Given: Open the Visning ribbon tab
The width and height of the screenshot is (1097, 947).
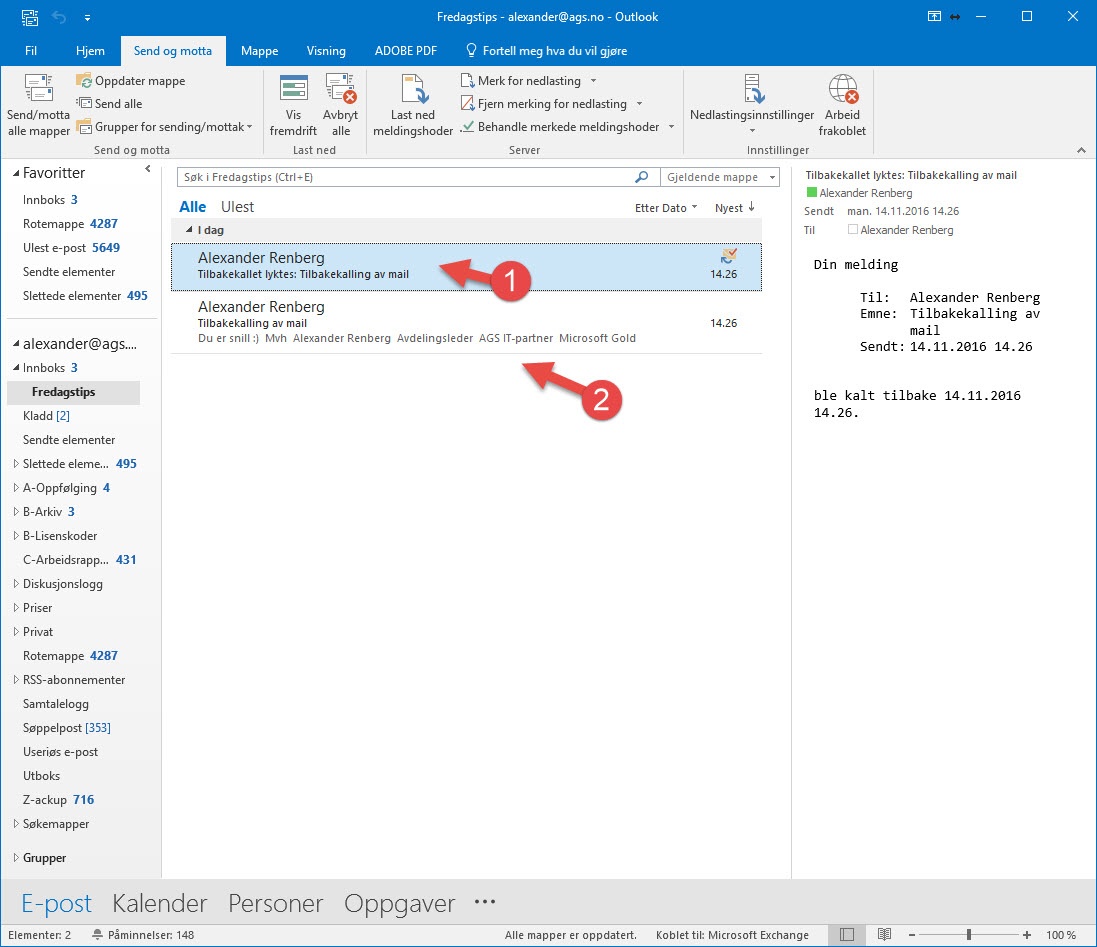Looking at the screenshot, I should click(326, 51).
